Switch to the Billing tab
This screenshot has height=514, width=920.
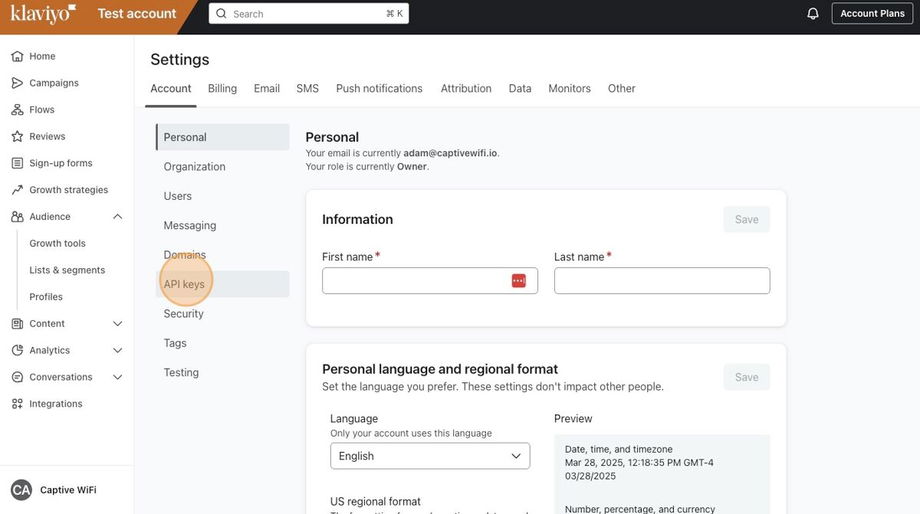[x=222, y=88]
